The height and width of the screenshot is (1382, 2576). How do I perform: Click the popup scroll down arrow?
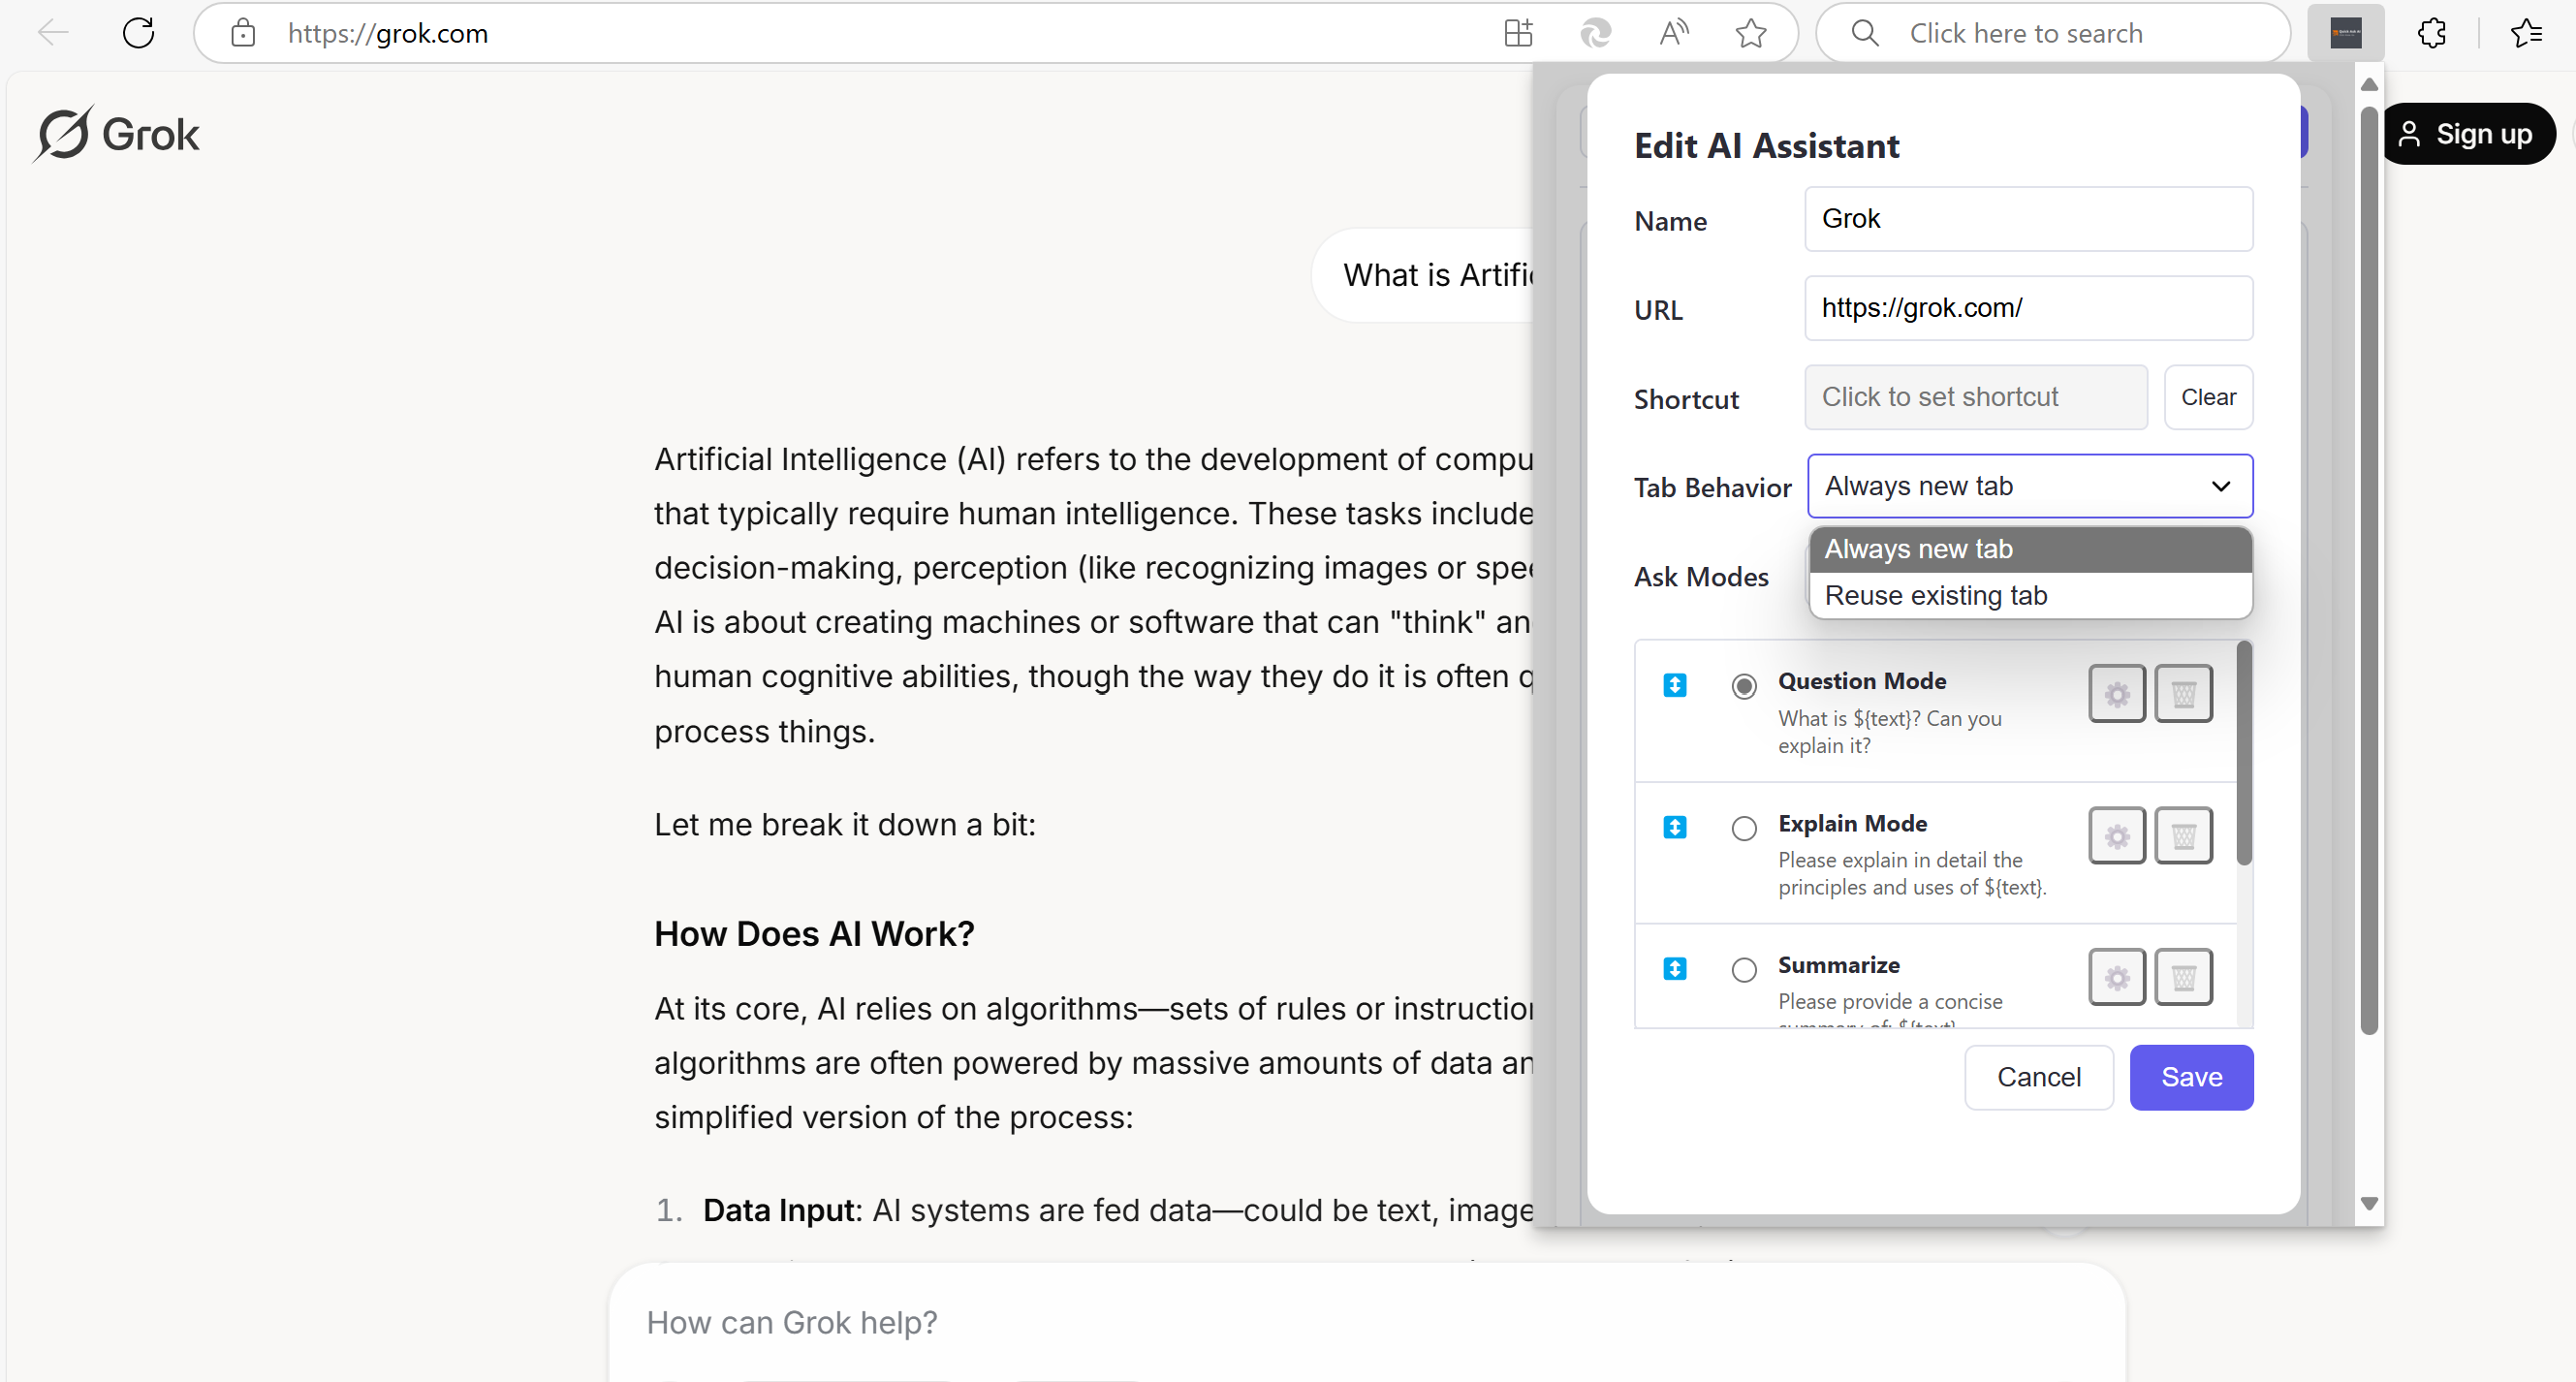(x=2368, y=1203)
